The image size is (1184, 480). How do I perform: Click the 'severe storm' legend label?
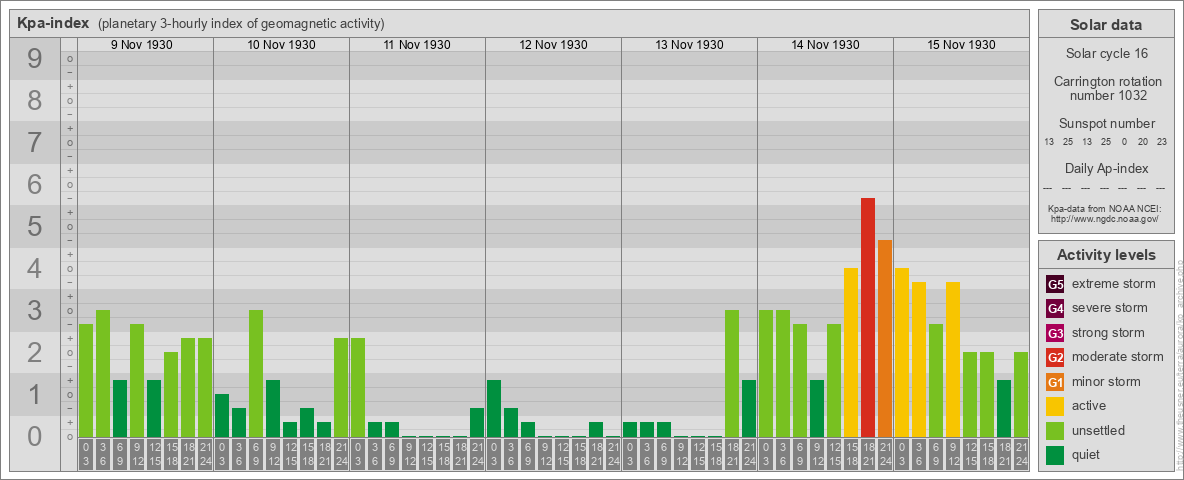click(x=1110, y=308)
